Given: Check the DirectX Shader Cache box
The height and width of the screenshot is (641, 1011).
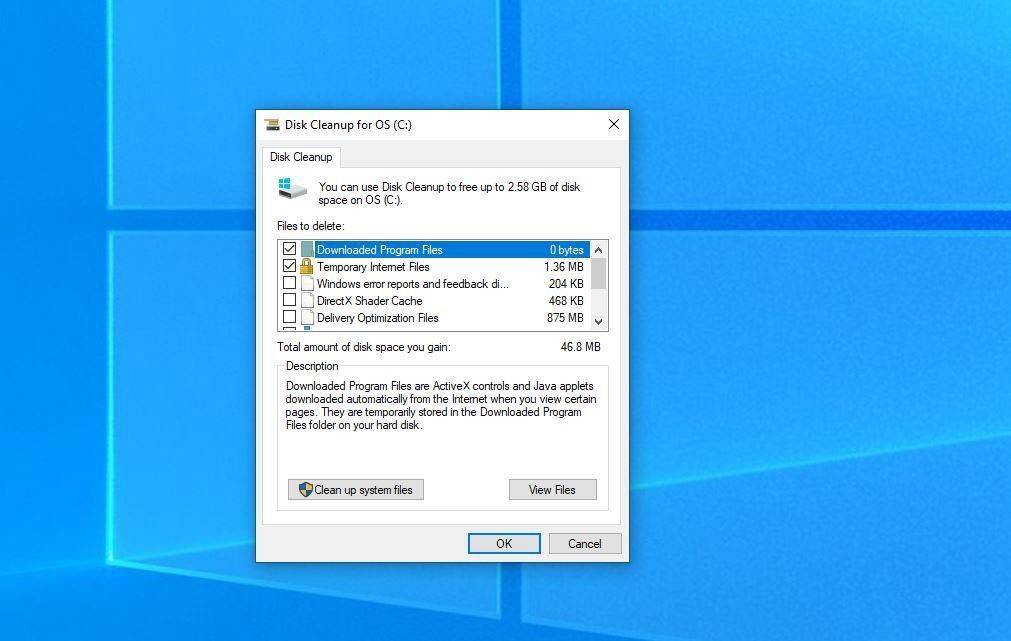Looking at the screenshot, I should [x=289, y=301].
